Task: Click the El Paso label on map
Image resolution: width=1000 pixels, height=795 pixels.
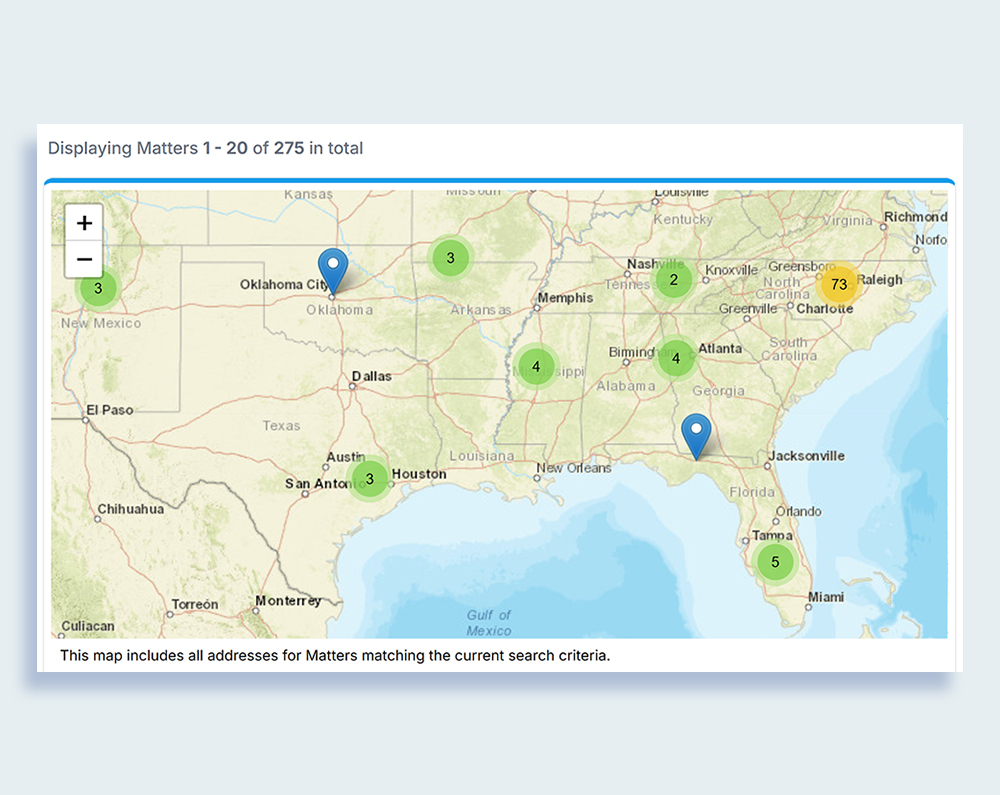Action: tap(109, 410)
